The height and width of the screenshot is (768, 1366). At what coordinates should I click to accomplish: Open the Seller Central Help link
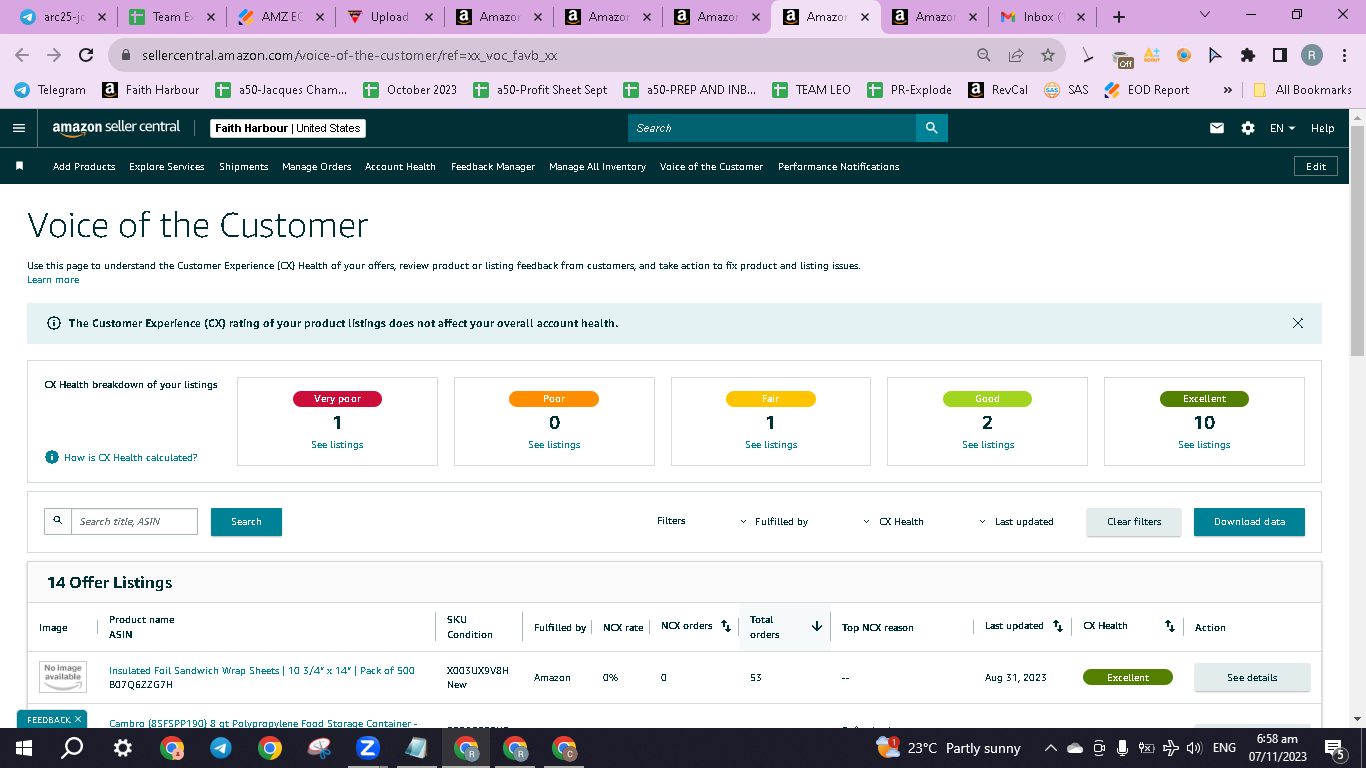tap(1322, 128)
